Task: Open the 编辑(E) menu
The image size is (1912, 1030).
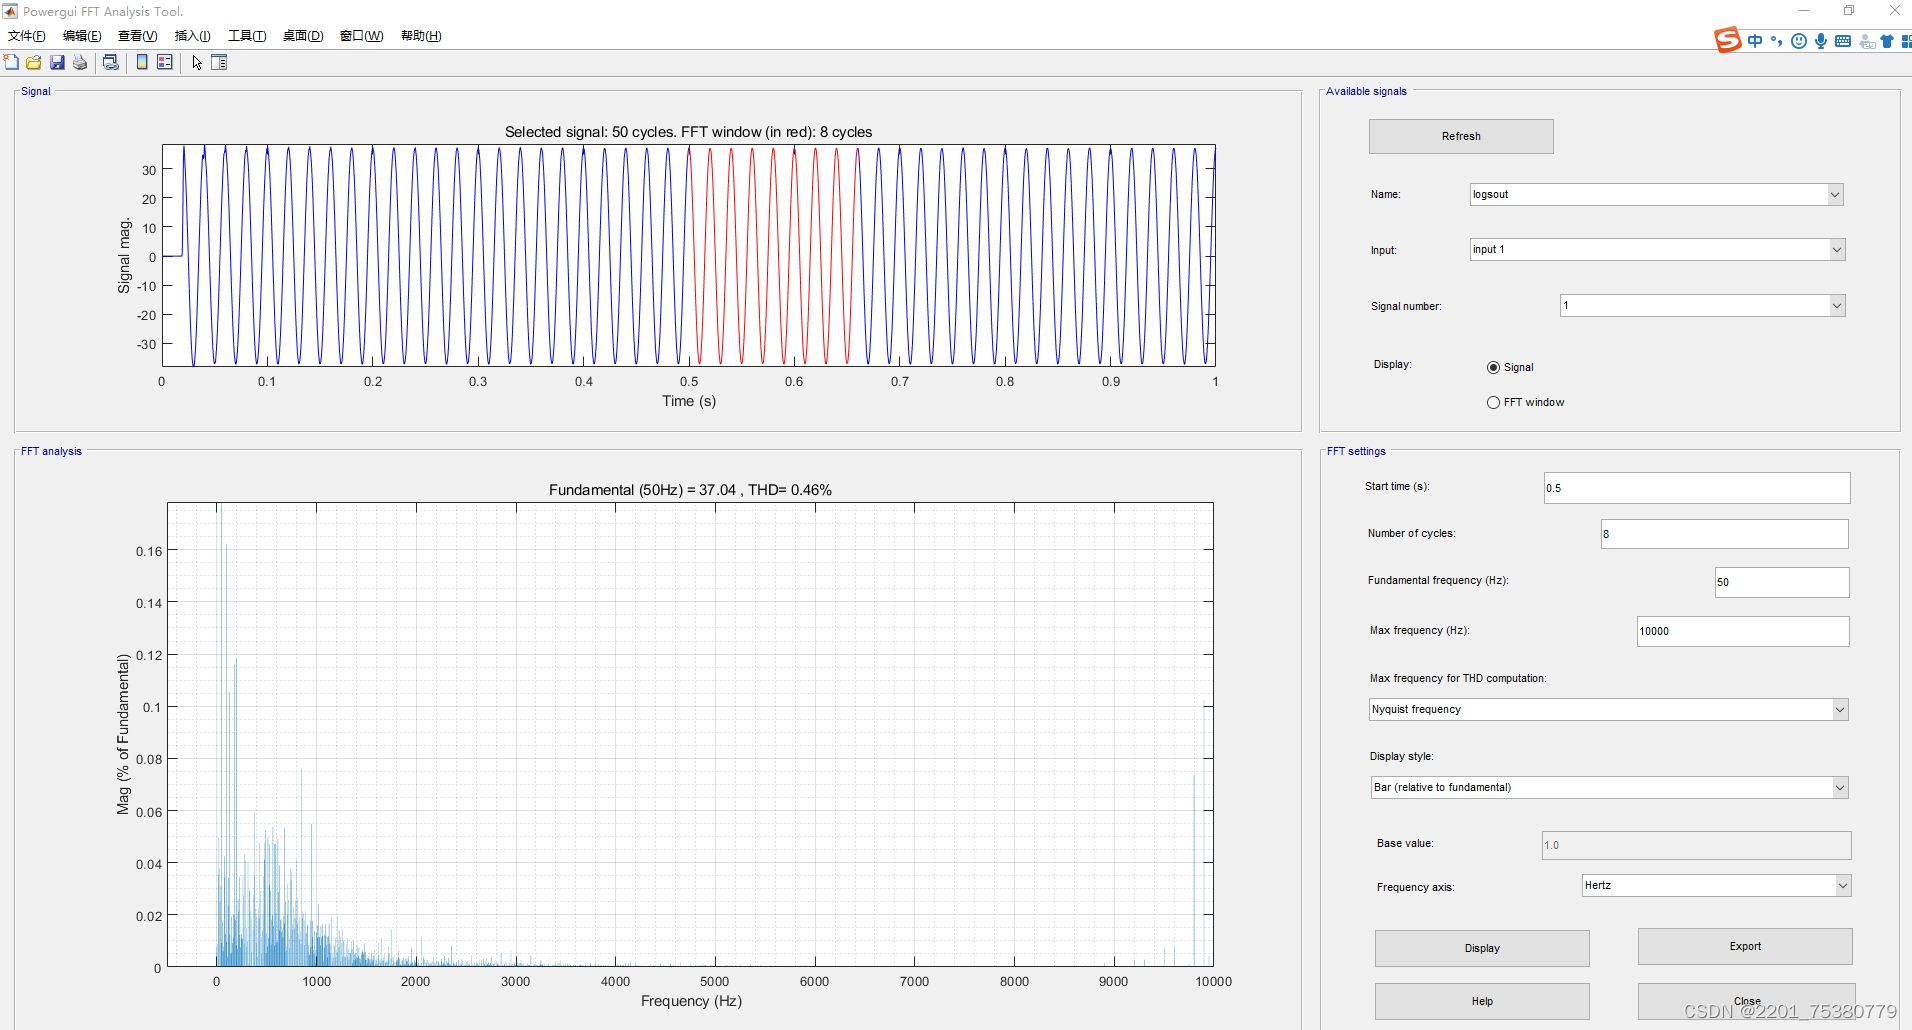Action: [x=82, y=36]
